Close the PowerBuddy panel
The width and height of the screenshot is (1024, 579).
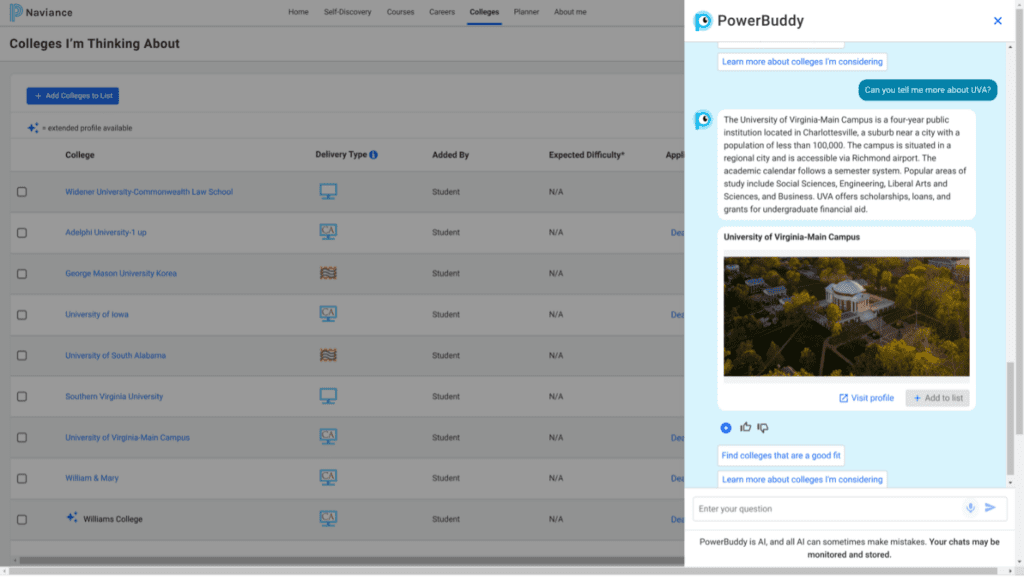tap(997, 21)
